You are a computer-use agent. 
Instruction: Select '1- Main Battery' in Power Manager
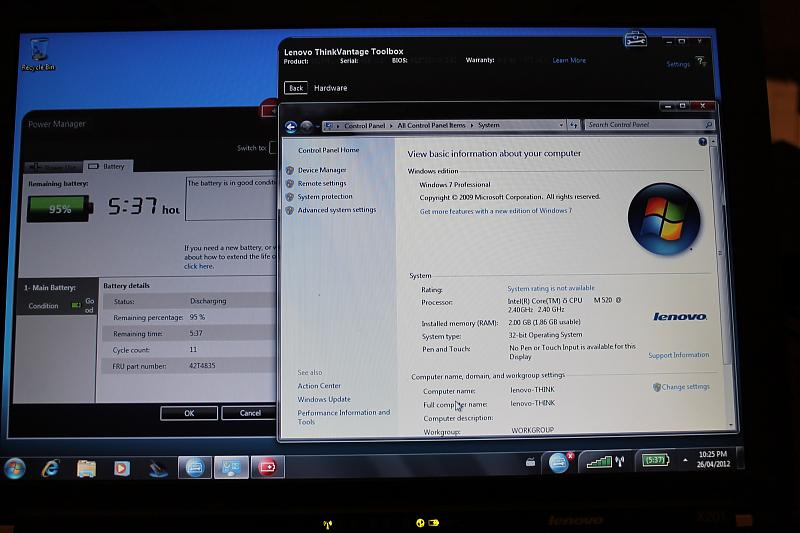pyautogui.click(x=49, y=288)
